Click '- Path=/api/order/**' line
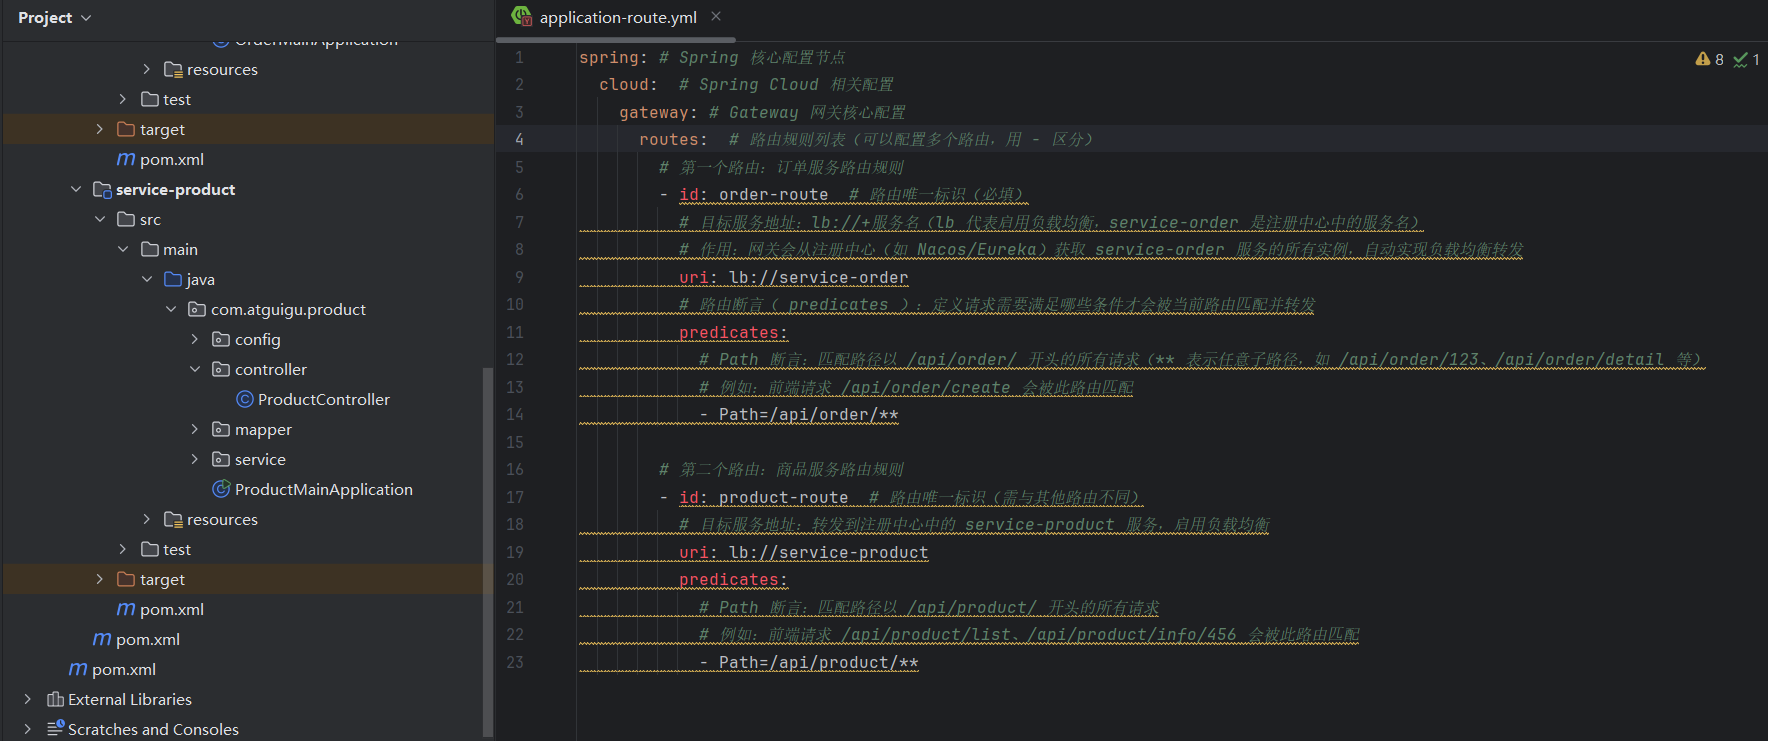The width and height of the screenshot is (1768, 741). 799,415
